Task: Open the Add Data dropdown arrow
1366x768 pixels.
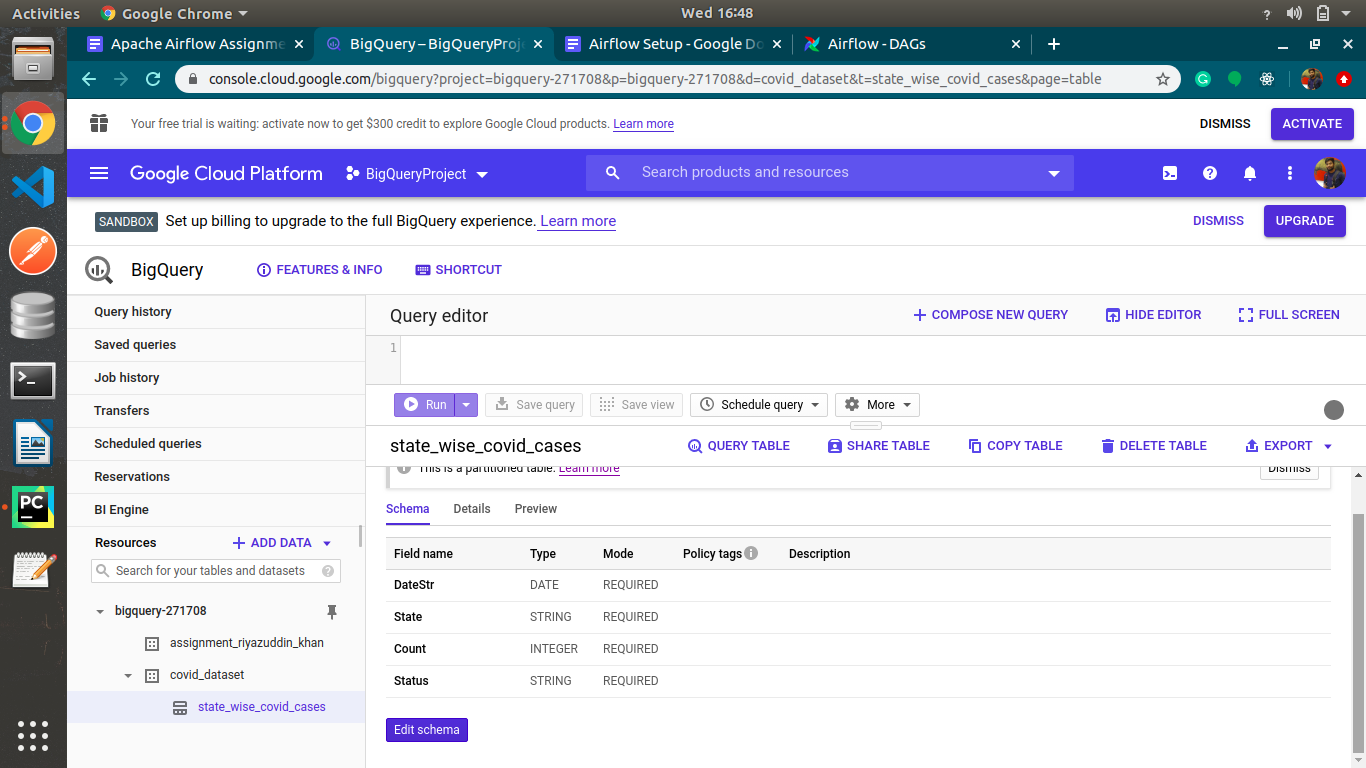Action: click(327, 543)
